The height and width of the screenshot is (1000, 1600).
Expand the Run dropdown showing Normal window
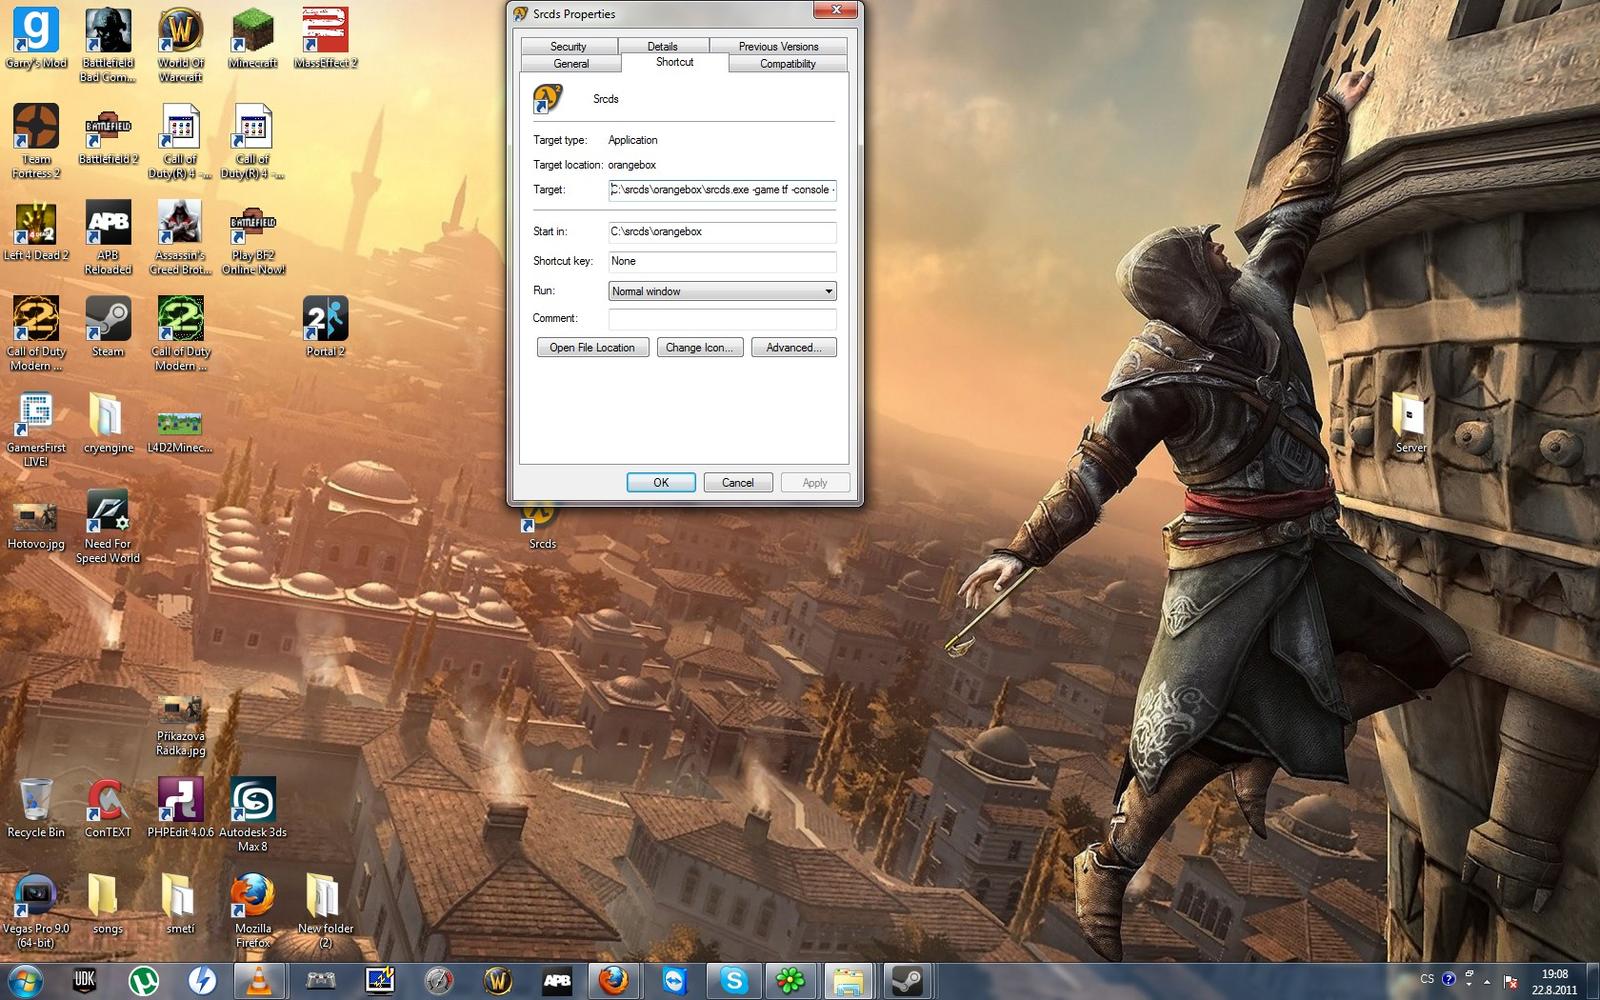coord(722,291)
